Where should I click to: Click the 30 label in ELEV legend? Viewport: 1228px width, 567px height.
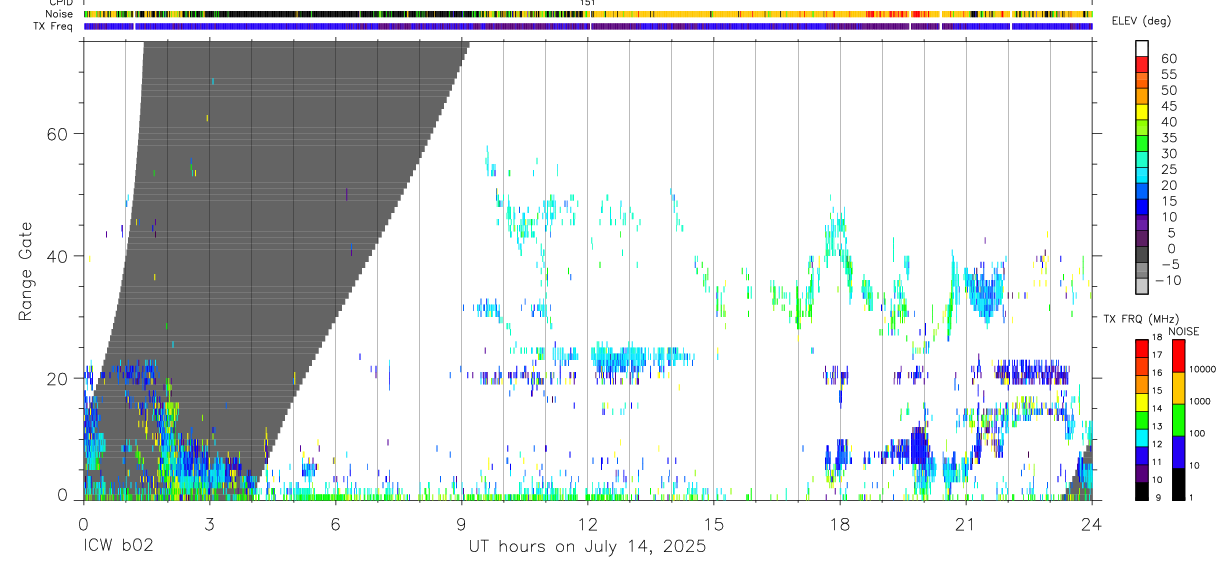click(x=1167, y=154)
